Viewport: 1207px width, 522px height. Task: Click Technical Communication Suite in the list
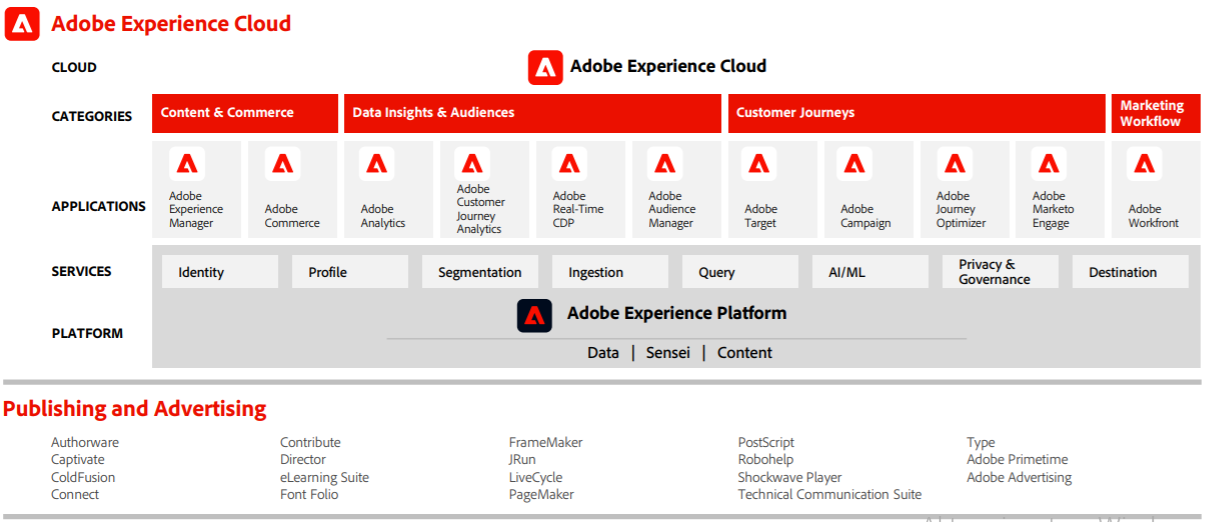[830, 494]
